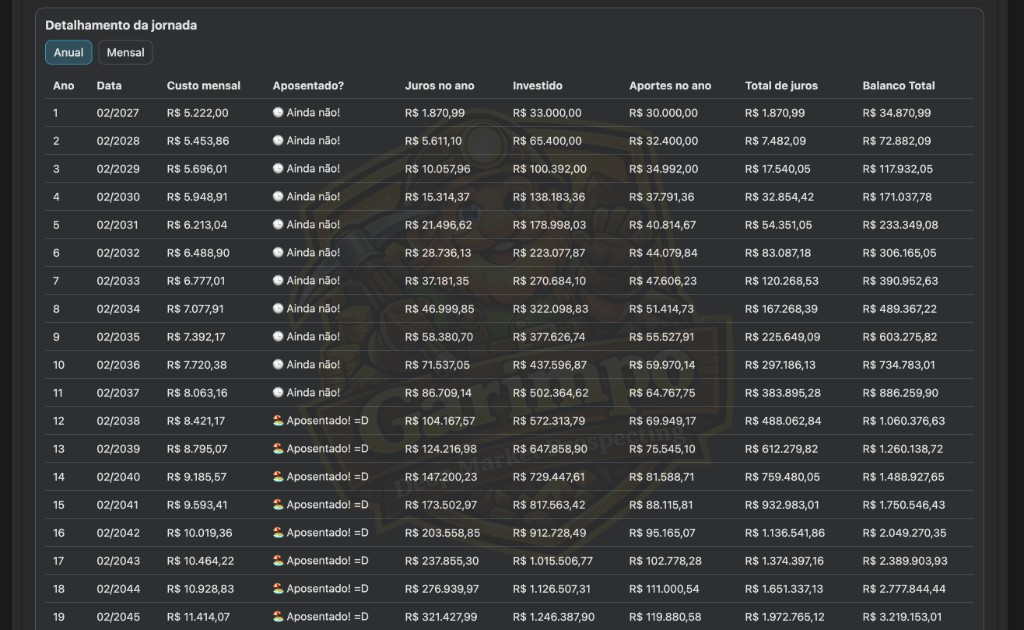Click the 'Total de juros' column header

[x=781, y=86]
